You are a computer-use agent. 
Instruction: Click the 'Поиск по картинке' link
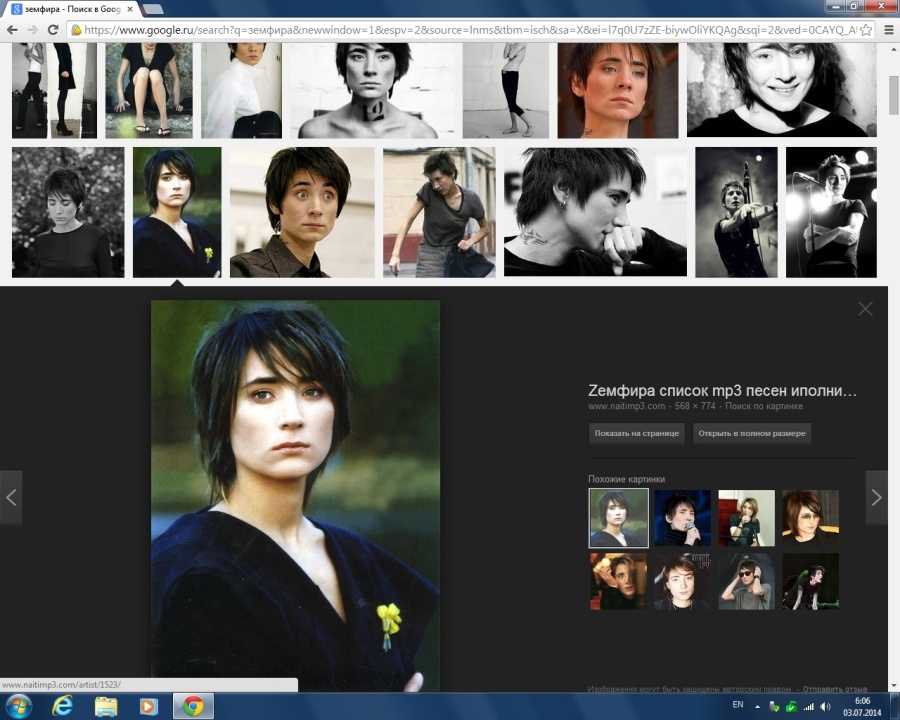[x=764, y=407]
